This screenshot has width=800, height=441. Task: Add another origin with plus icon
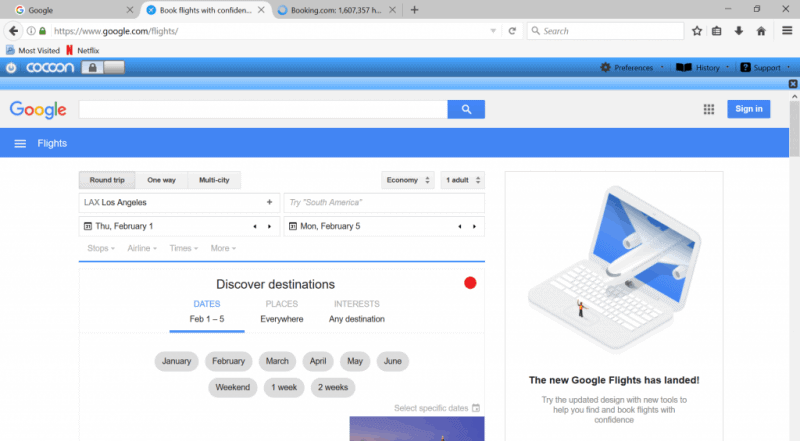(269, 202)
